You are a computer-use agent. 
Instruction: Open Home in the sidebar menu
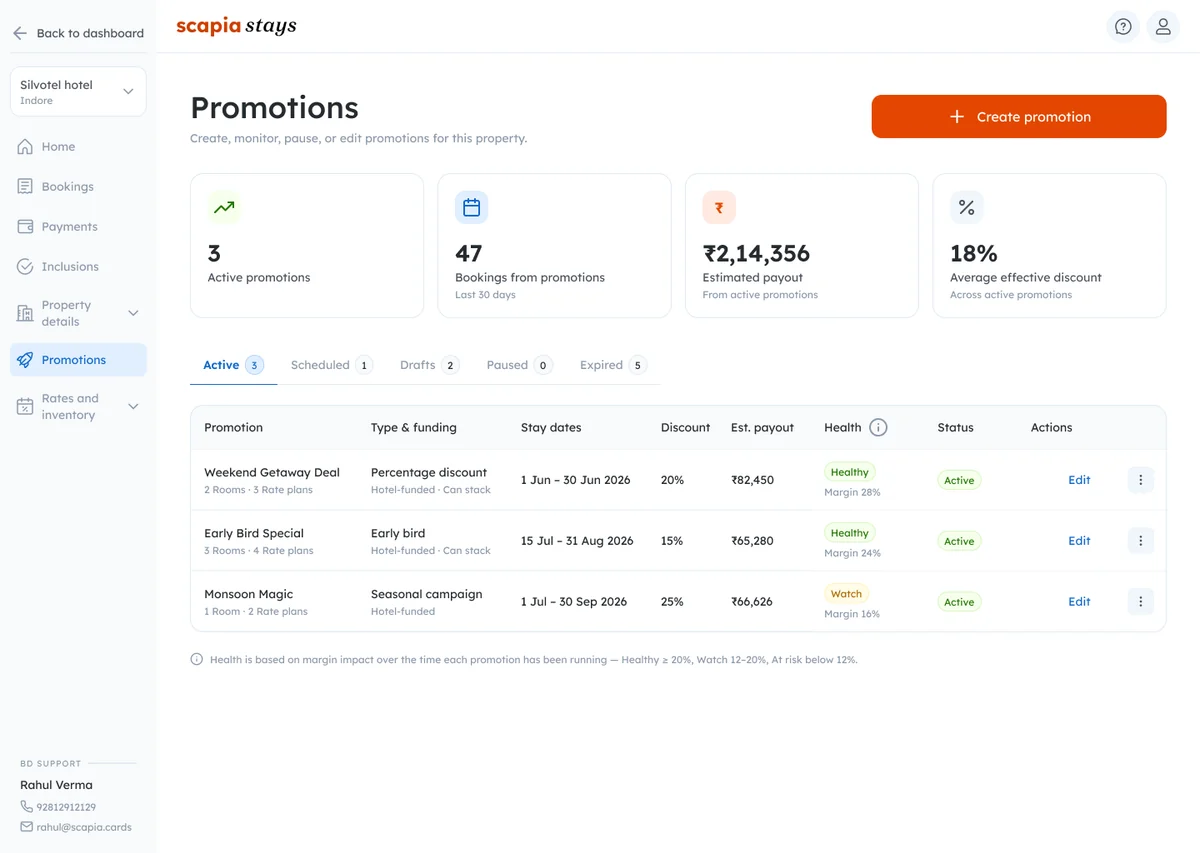(78, 147)
